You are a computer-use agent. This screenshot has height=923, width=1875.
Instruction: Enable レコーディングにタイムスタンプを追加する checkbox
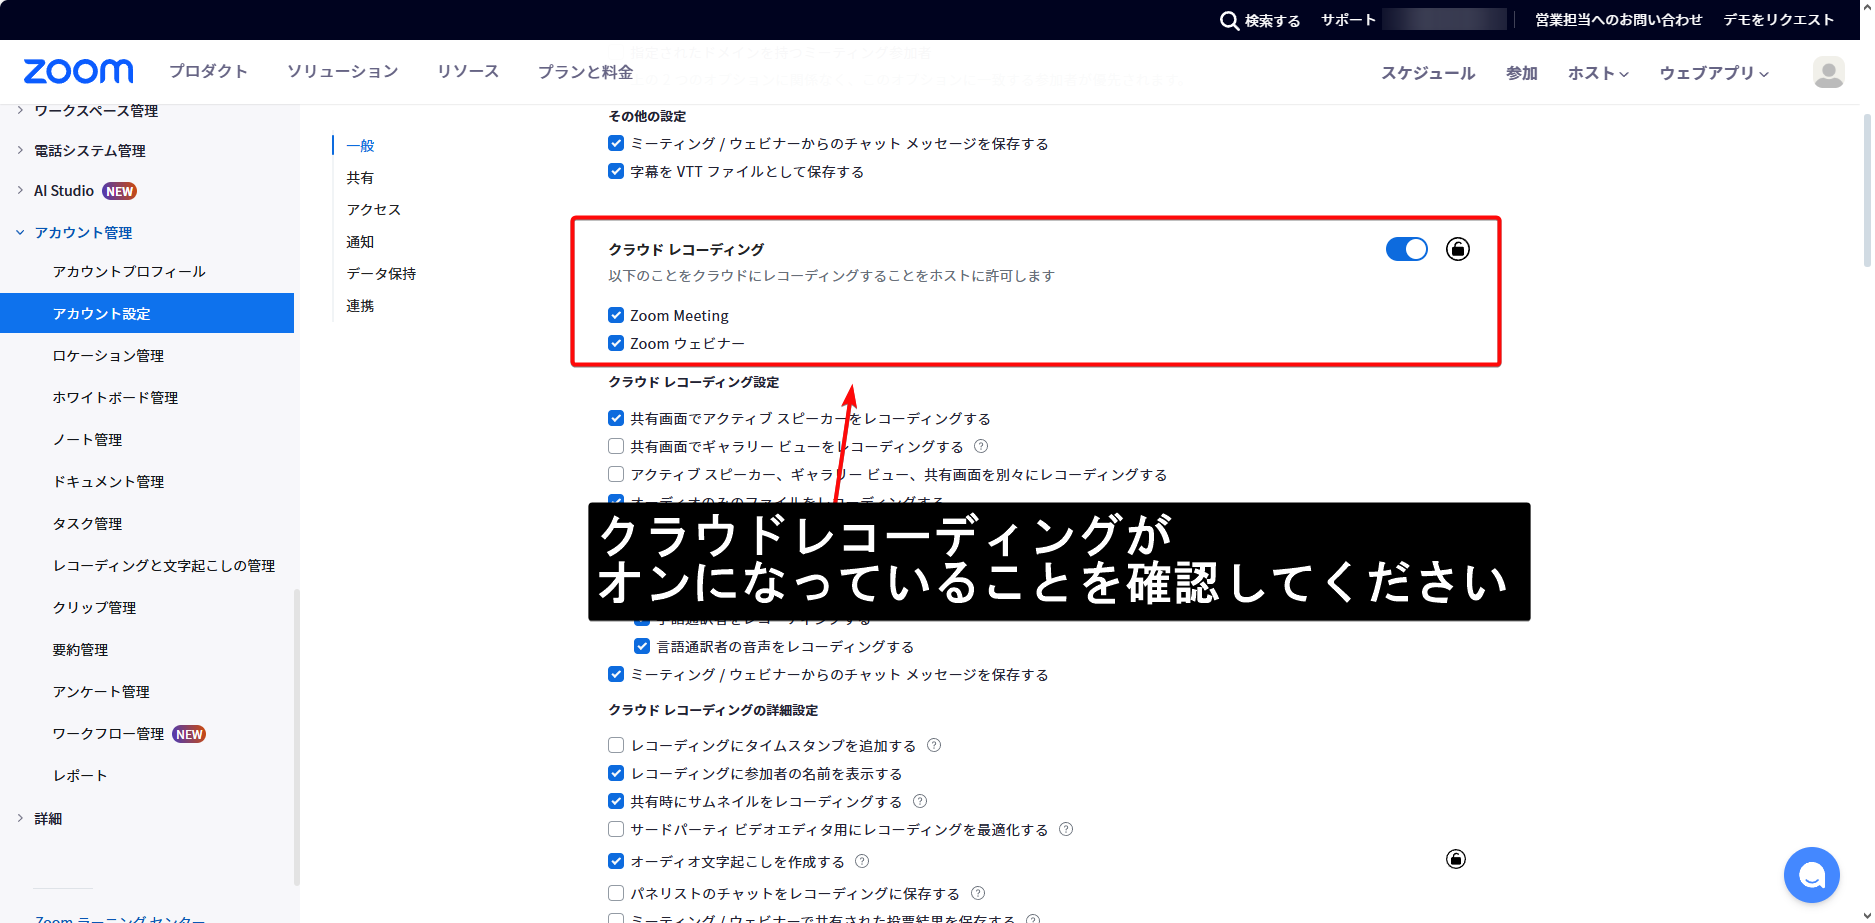[x=616, y=745]
